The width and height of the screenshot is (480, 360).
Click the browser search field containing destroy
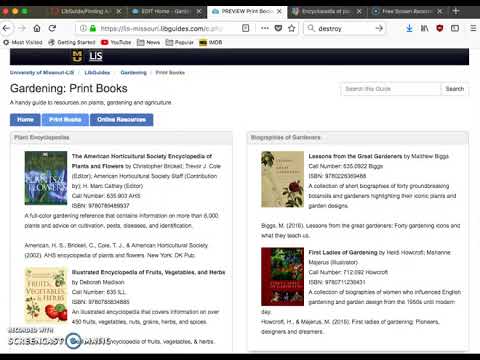click(345, 28)
